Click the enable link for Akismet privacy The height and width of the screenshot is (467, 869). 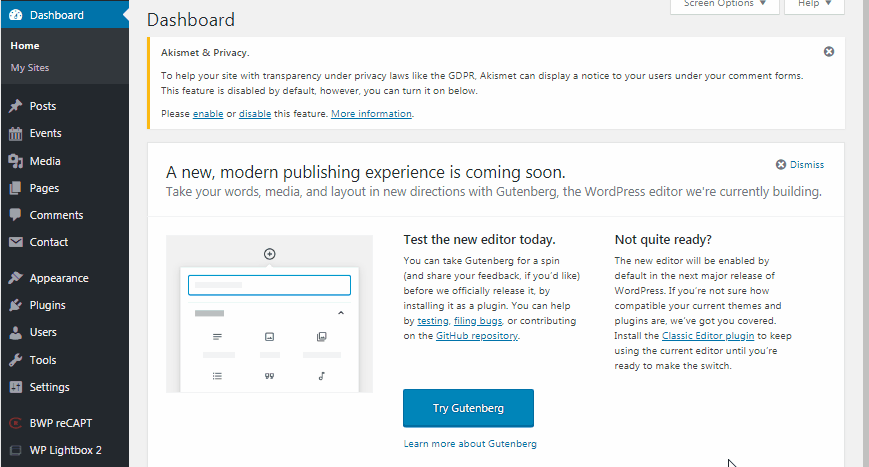coord(208,114)
